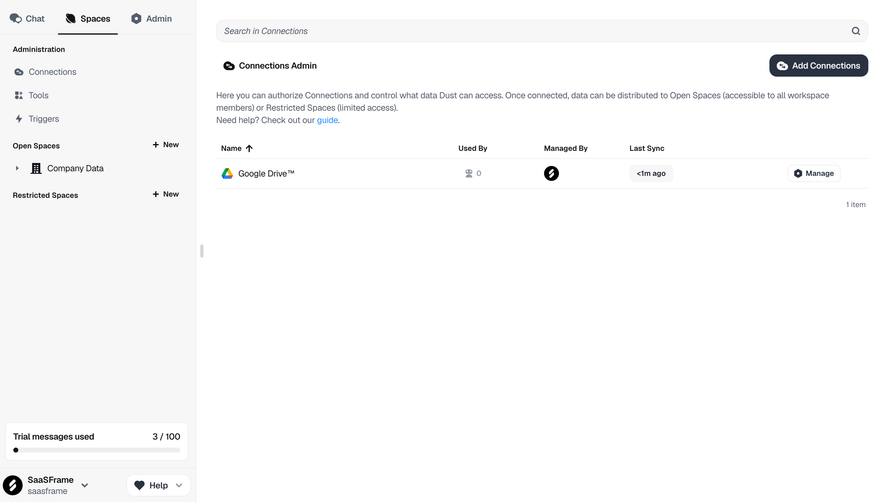The height and width of the screenshot is (502, 885).
Task: Click the SaaSFrame workspace avatar
Action: tap(13, 485)
